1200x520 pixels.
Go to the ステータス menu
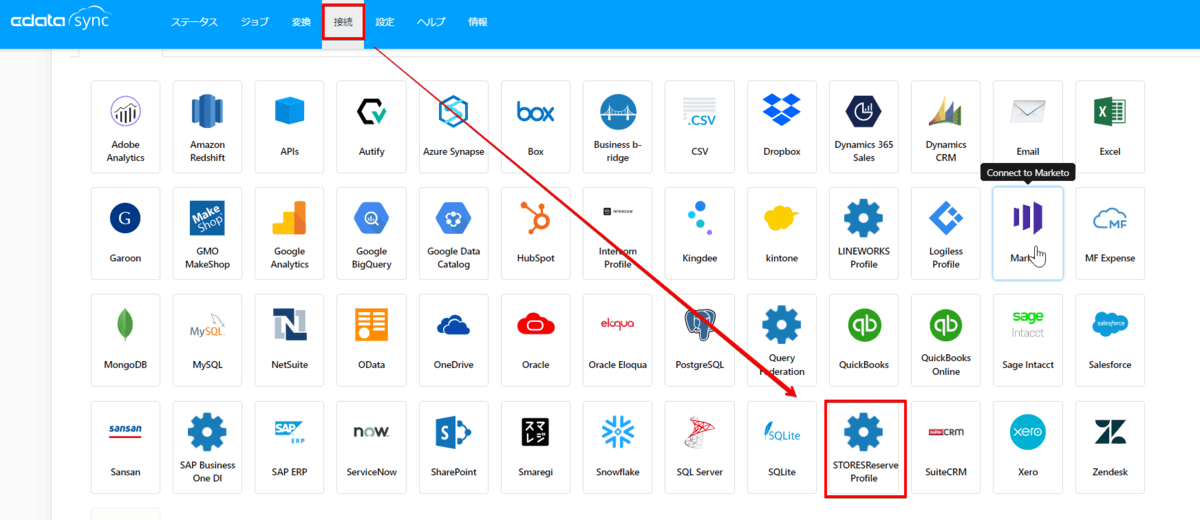point(194,22)
